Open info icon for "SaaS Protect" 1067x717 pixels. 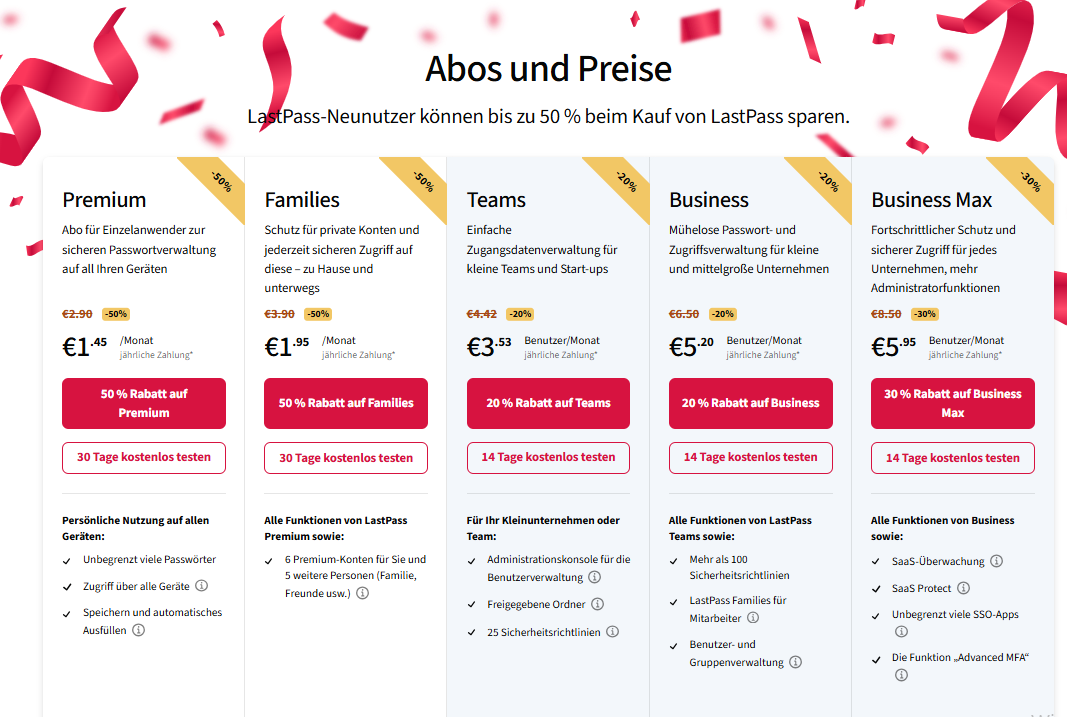(x=962, y=588)
